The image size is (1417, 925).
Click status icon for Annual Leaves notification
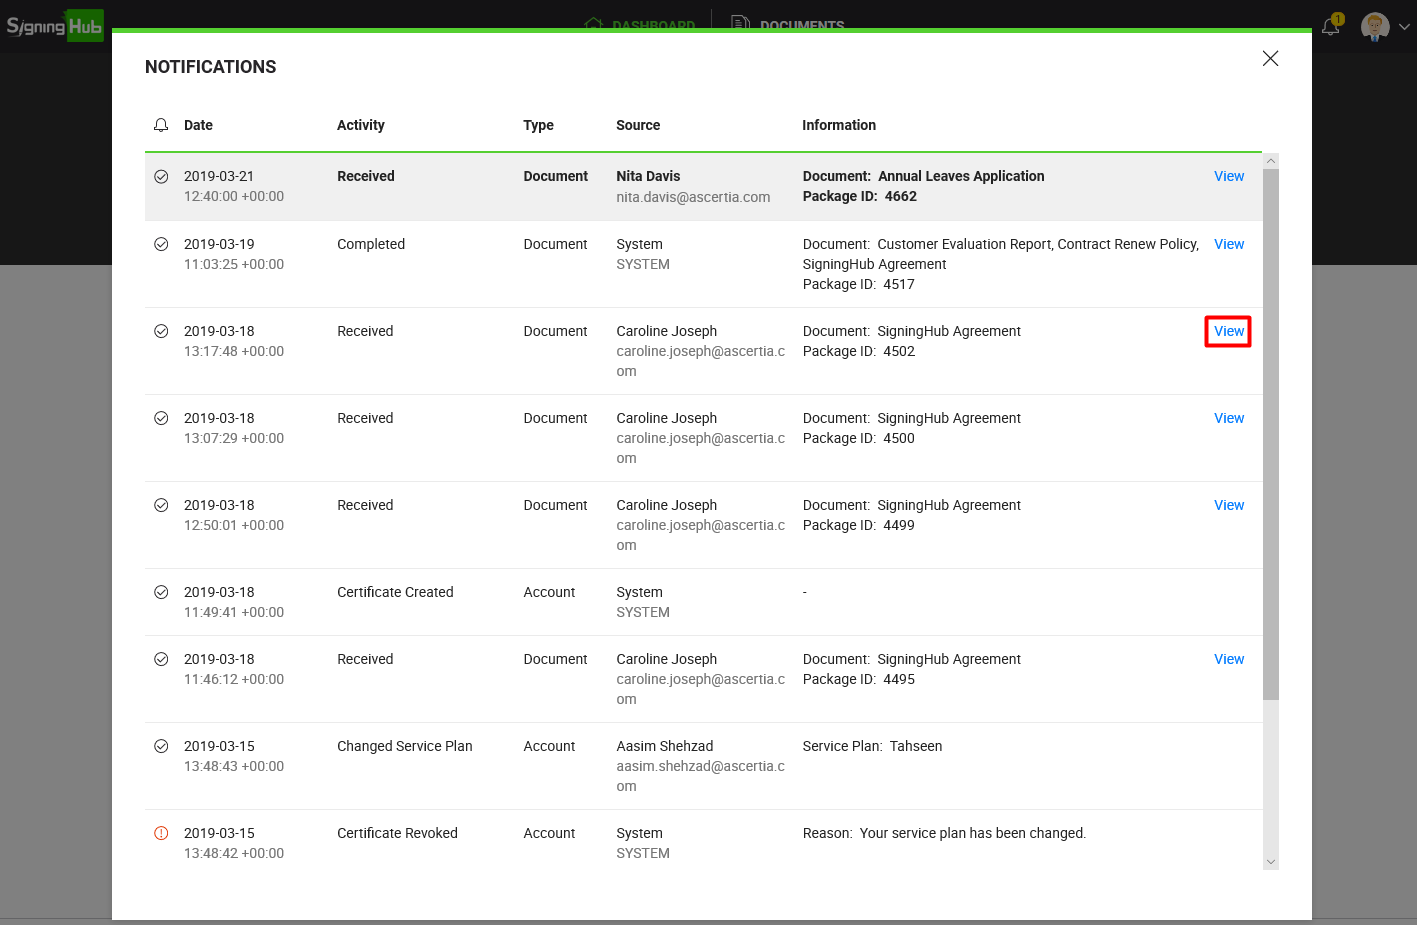(161, 176)
